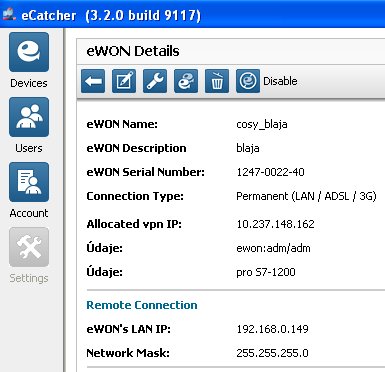Click the eWON Name: label
Image resolution: width=385 pixels, height=372 pixels.
122,124
